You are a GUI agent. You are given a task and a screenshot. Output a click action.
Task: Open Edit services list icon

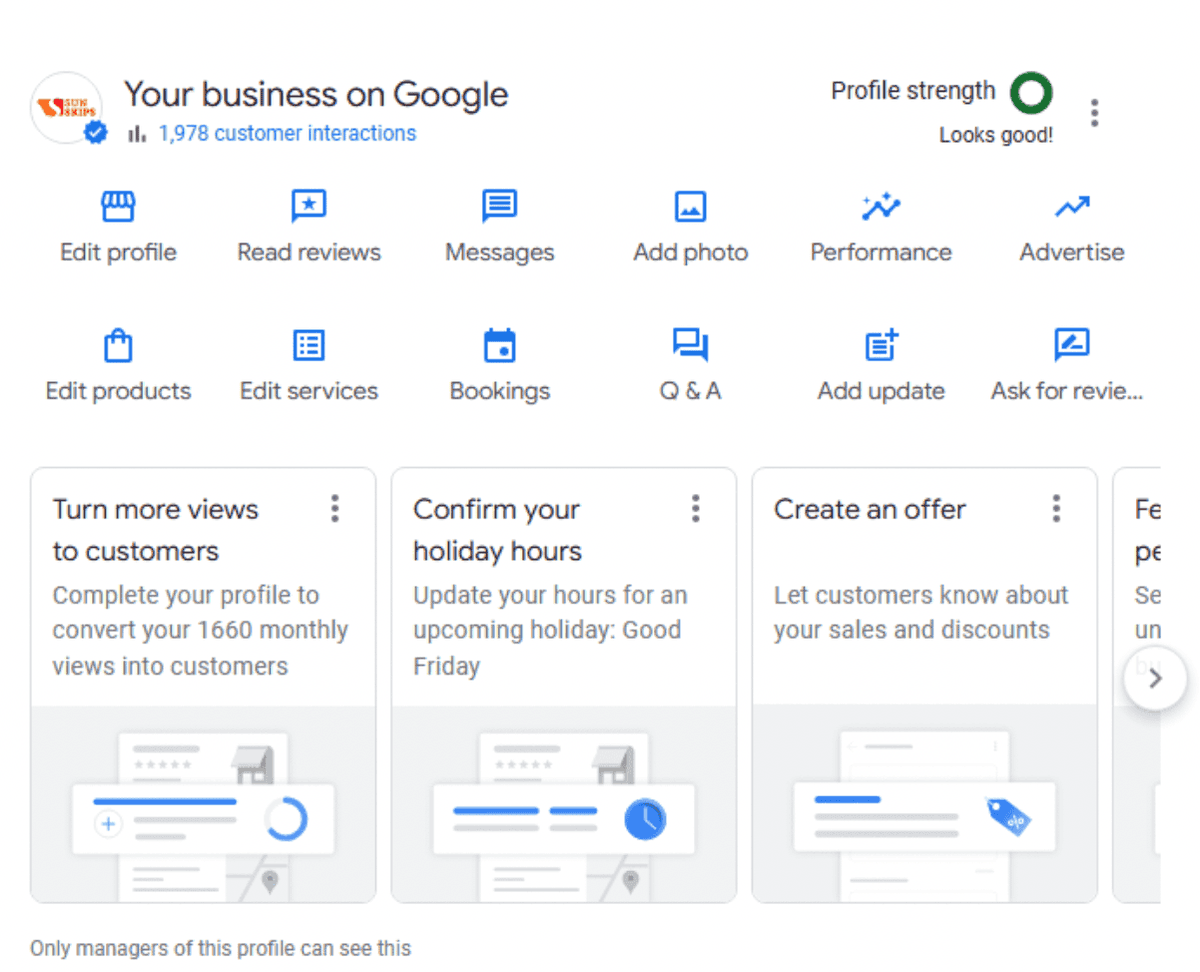(309, 346)
